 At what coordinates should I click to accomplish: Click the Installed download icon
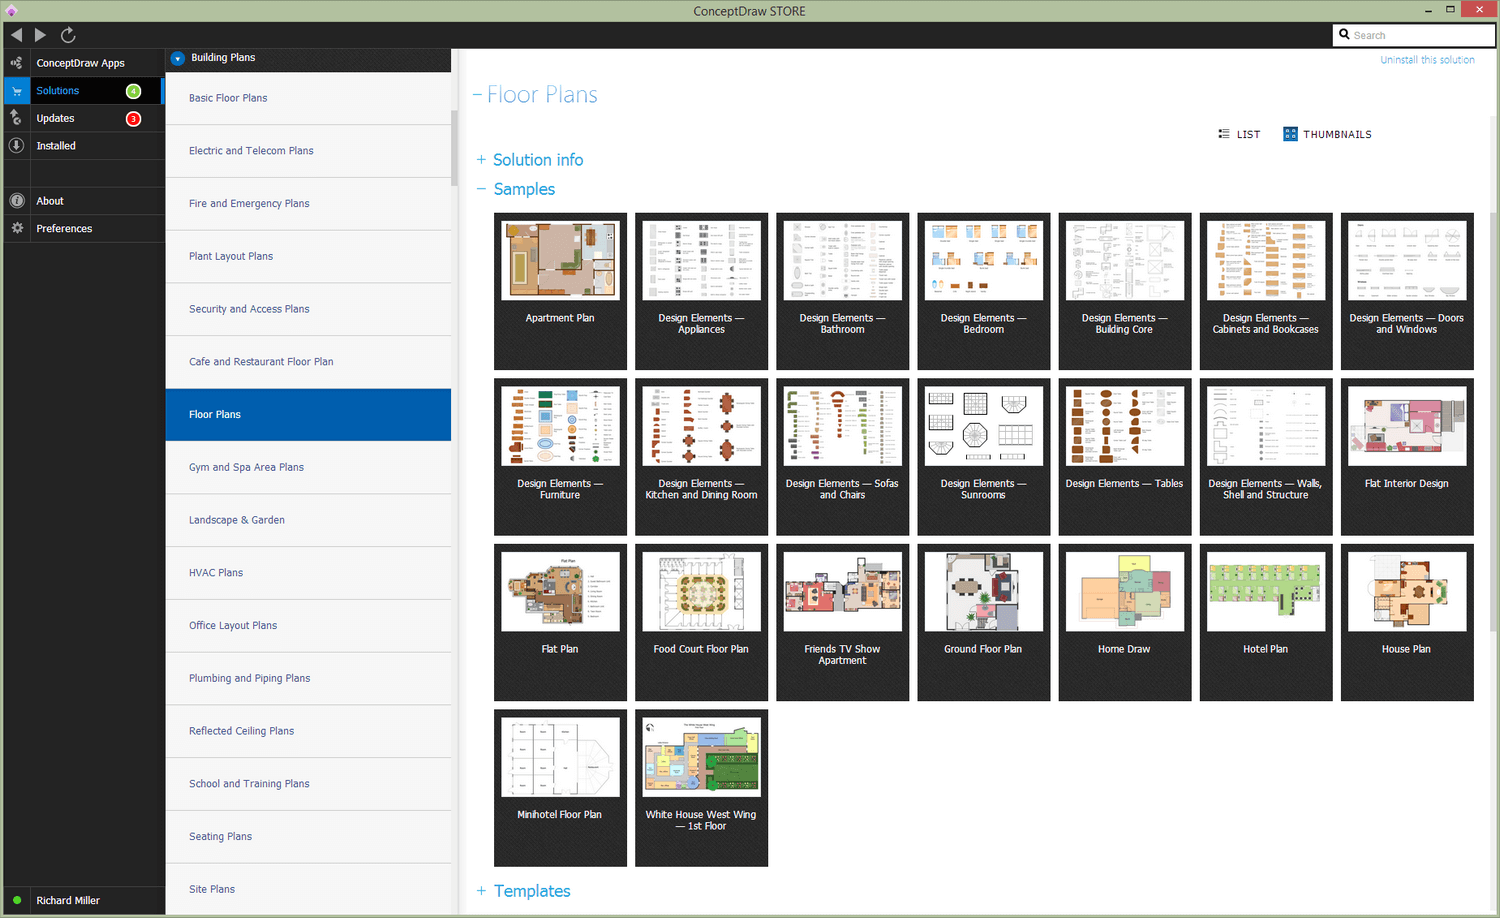click(16, 146)
